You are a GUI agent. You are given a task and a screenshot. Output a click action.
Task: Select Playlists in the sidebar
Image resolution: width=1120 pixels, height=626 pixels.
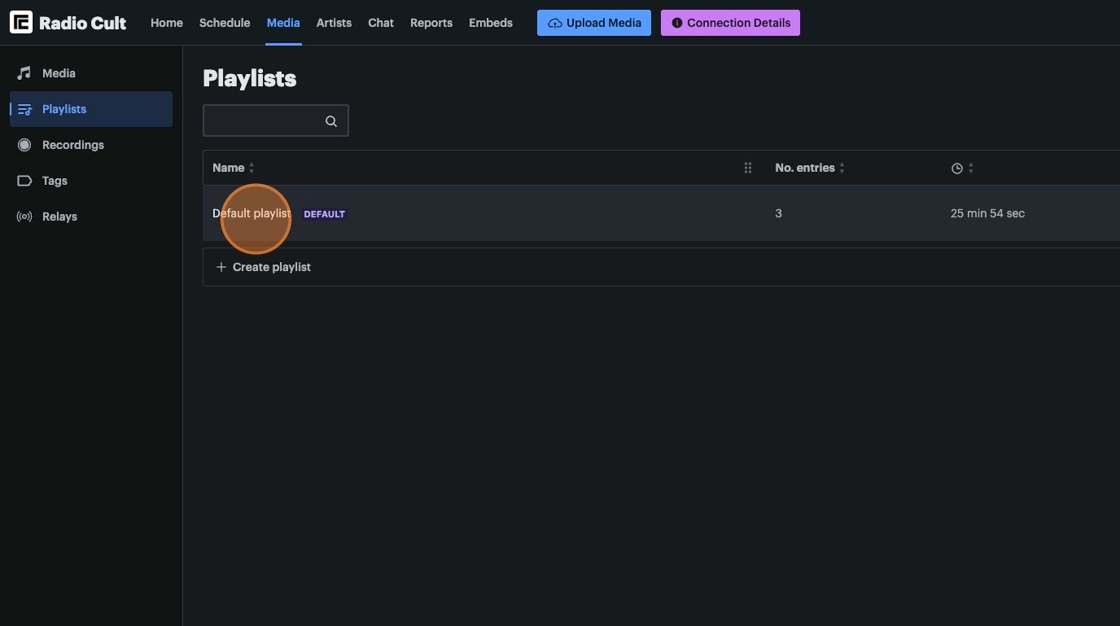click(91, 109)
